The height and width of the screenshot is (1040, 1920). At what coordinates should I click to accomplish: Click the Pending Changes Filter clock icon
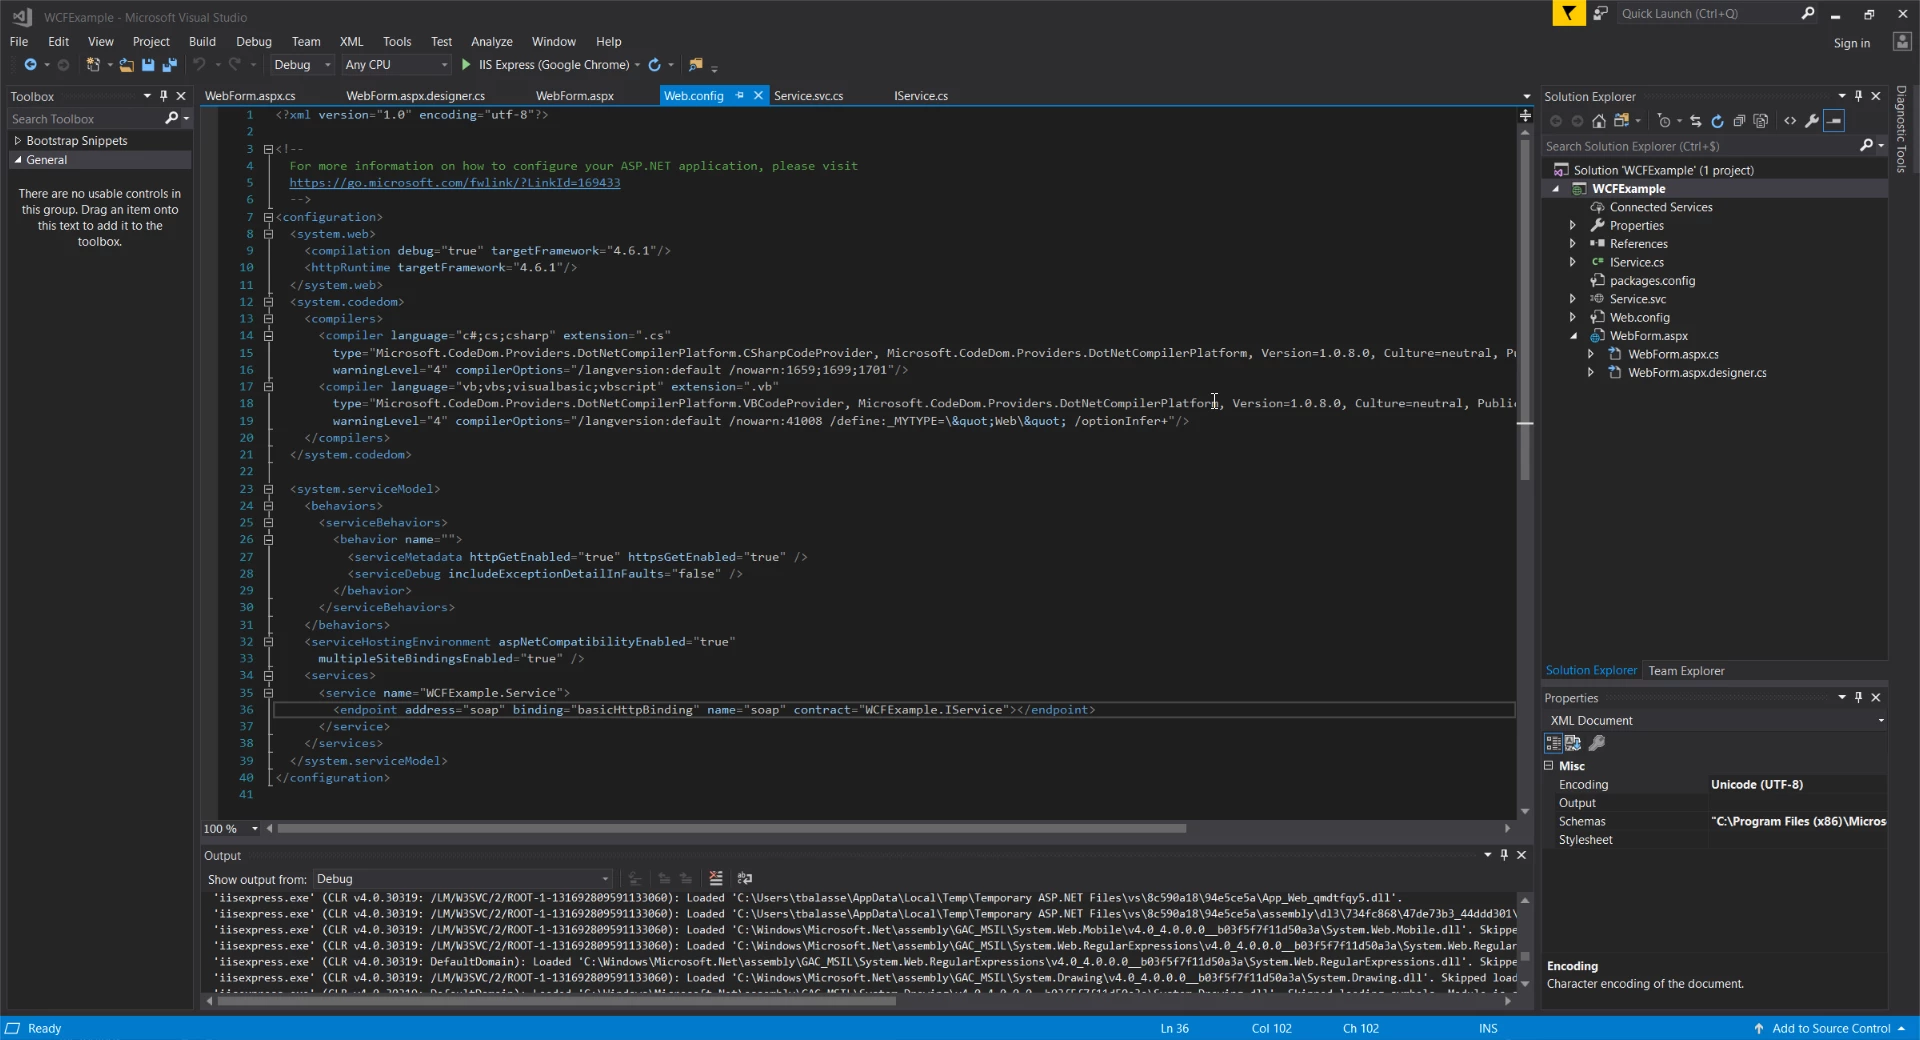pos(1664,121)
